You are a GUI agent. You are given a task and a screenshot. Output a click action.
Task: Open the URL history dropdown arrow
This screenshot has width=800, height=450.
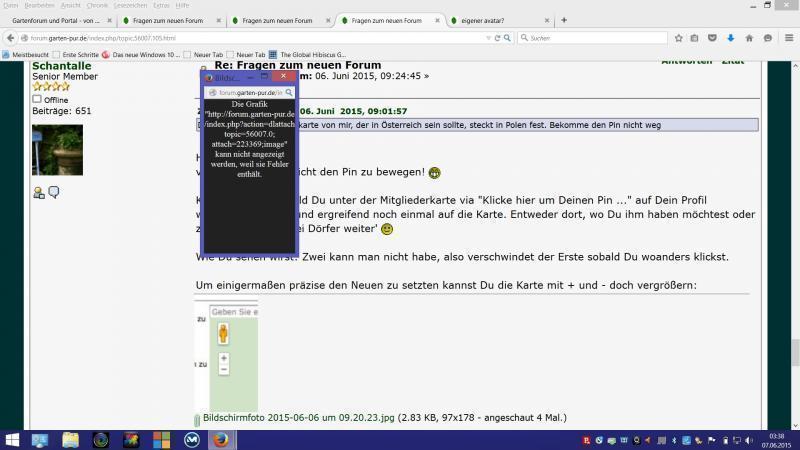point(490,38)
